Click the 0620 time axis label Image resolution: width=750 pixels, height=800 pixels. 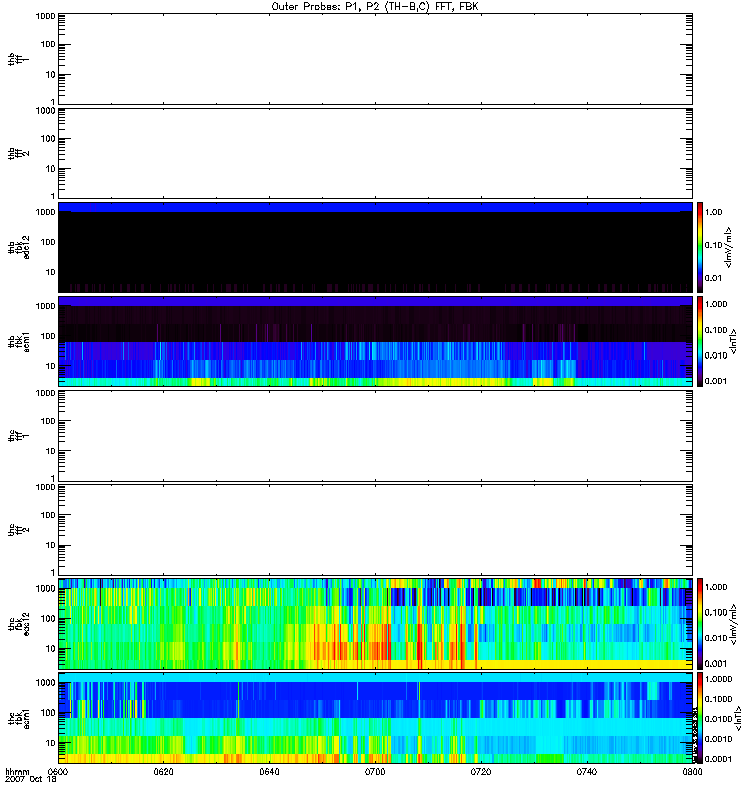pyautogui.click(x=164, y=772)
